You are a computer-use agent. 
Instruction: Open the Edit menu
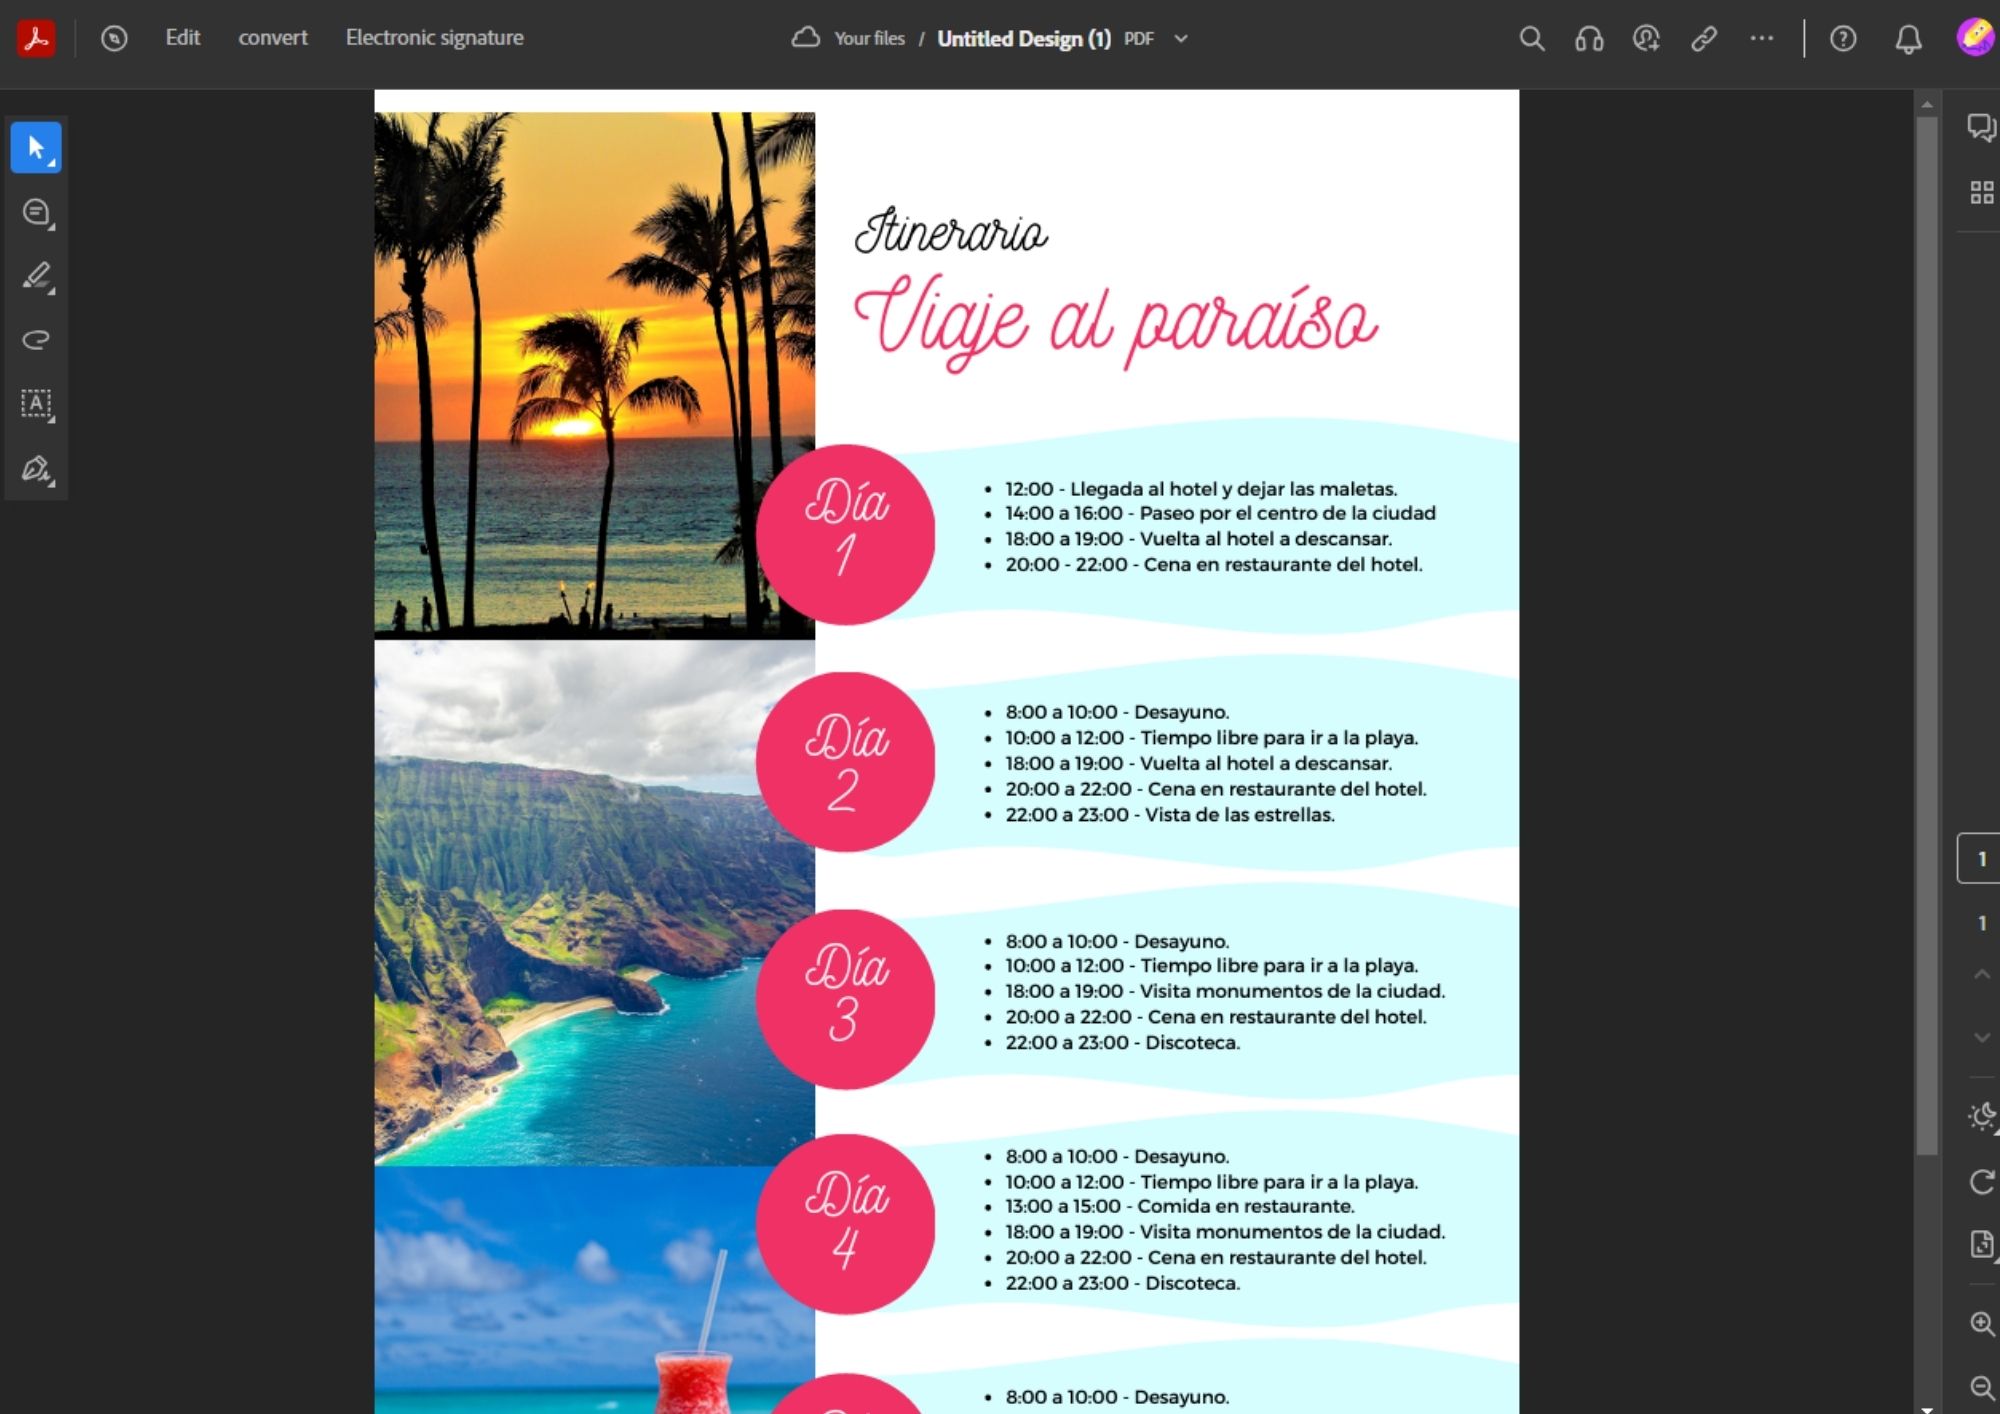coord(183,38)
